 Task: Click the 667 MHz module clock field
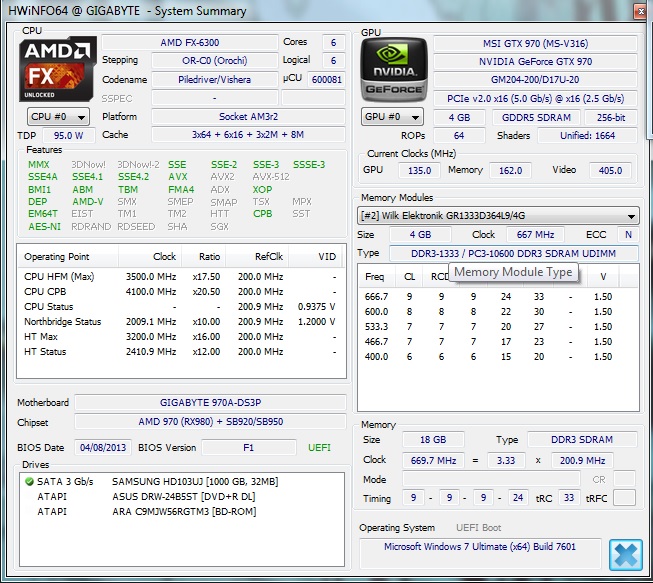click(535, 235)
